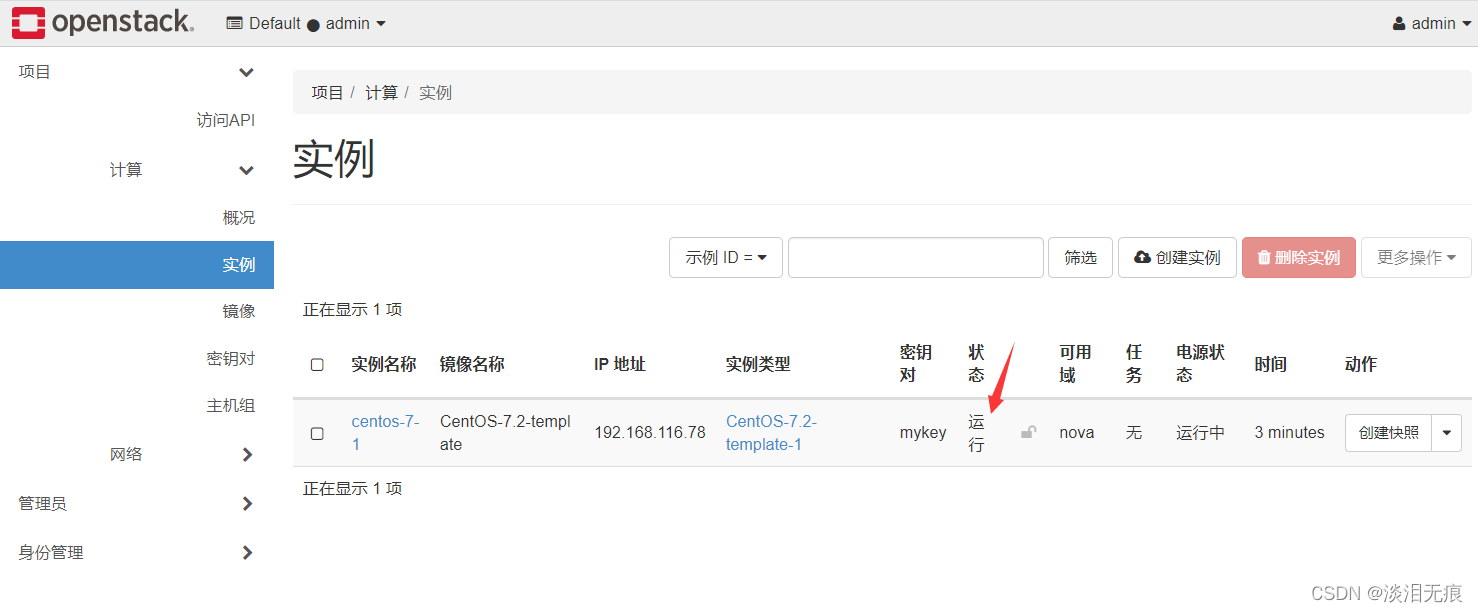Viewport: 1478px width, 612px height.
Task: Click the IP 地址 column header
Action: [x=620, y=364]
